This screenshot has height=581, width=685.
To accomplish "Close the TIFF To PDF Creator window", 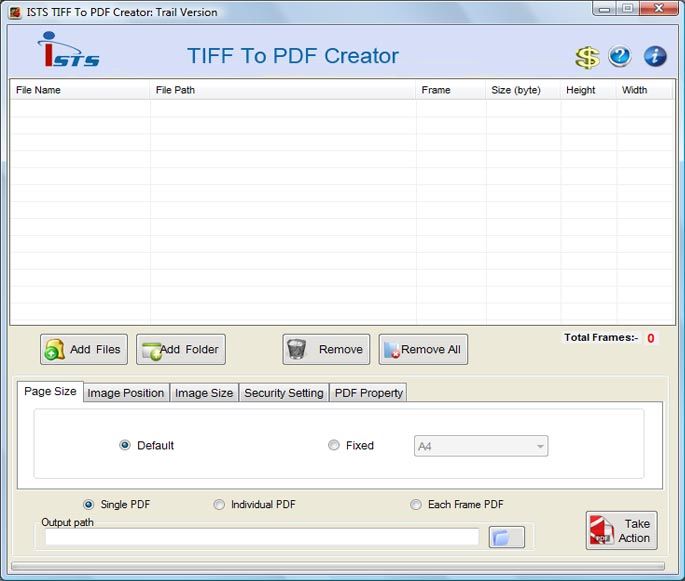I will (x=659, y=9).
